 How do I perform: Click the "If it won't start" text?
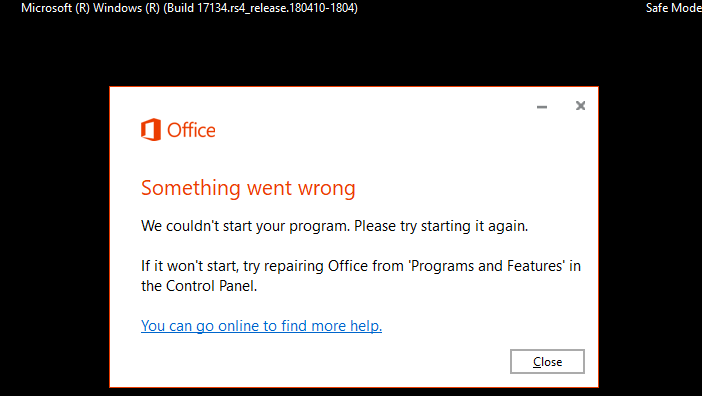(x=189, y=266)
